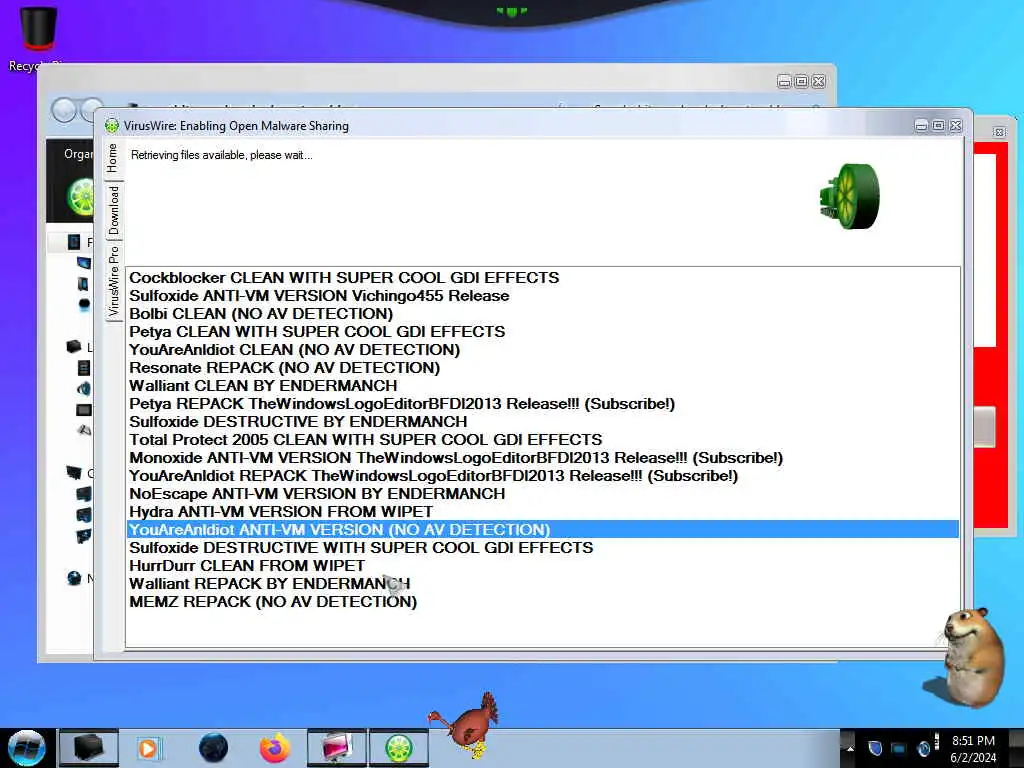
Task: Click the VirusWire title bar lime icon
Action: click(x=112, y=125)
